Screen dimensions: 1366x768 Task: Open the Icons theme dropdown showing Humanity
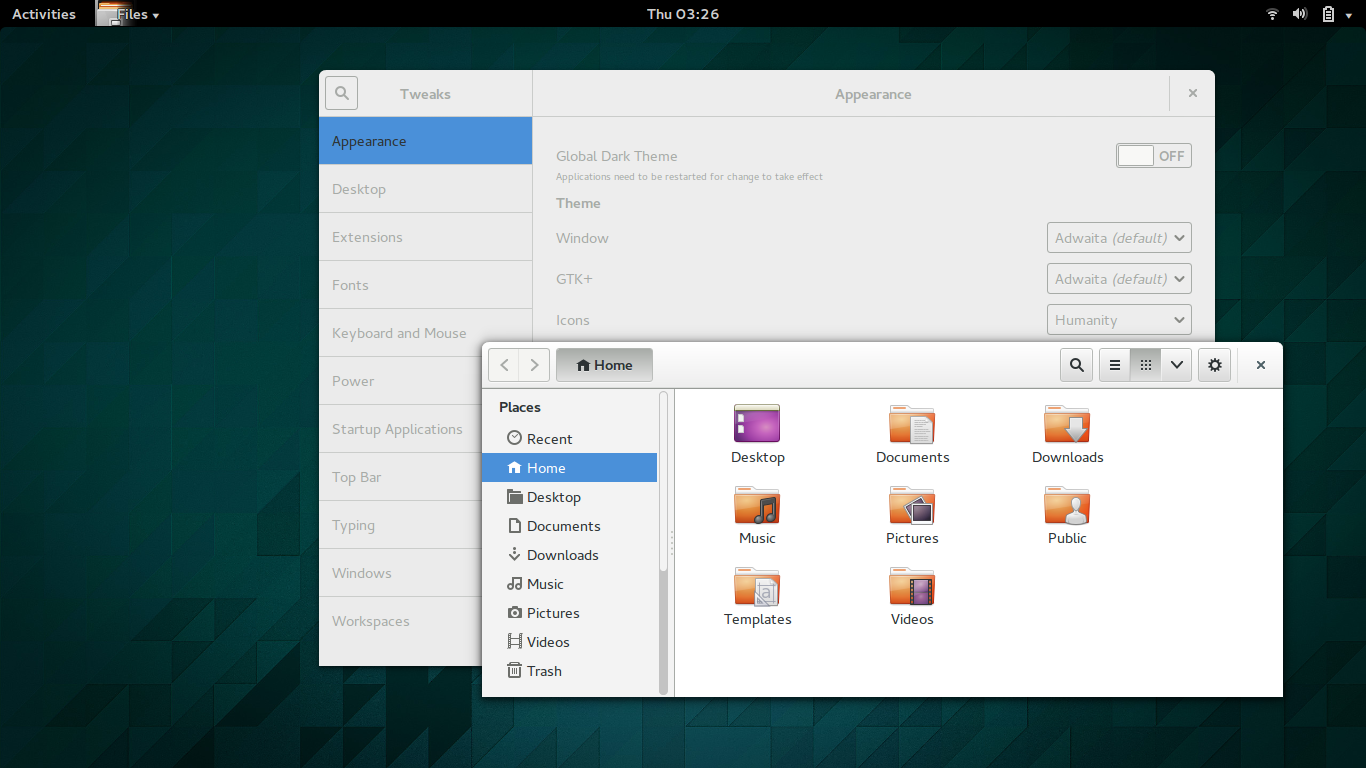pyautogui.click(x=1118, y=319)
